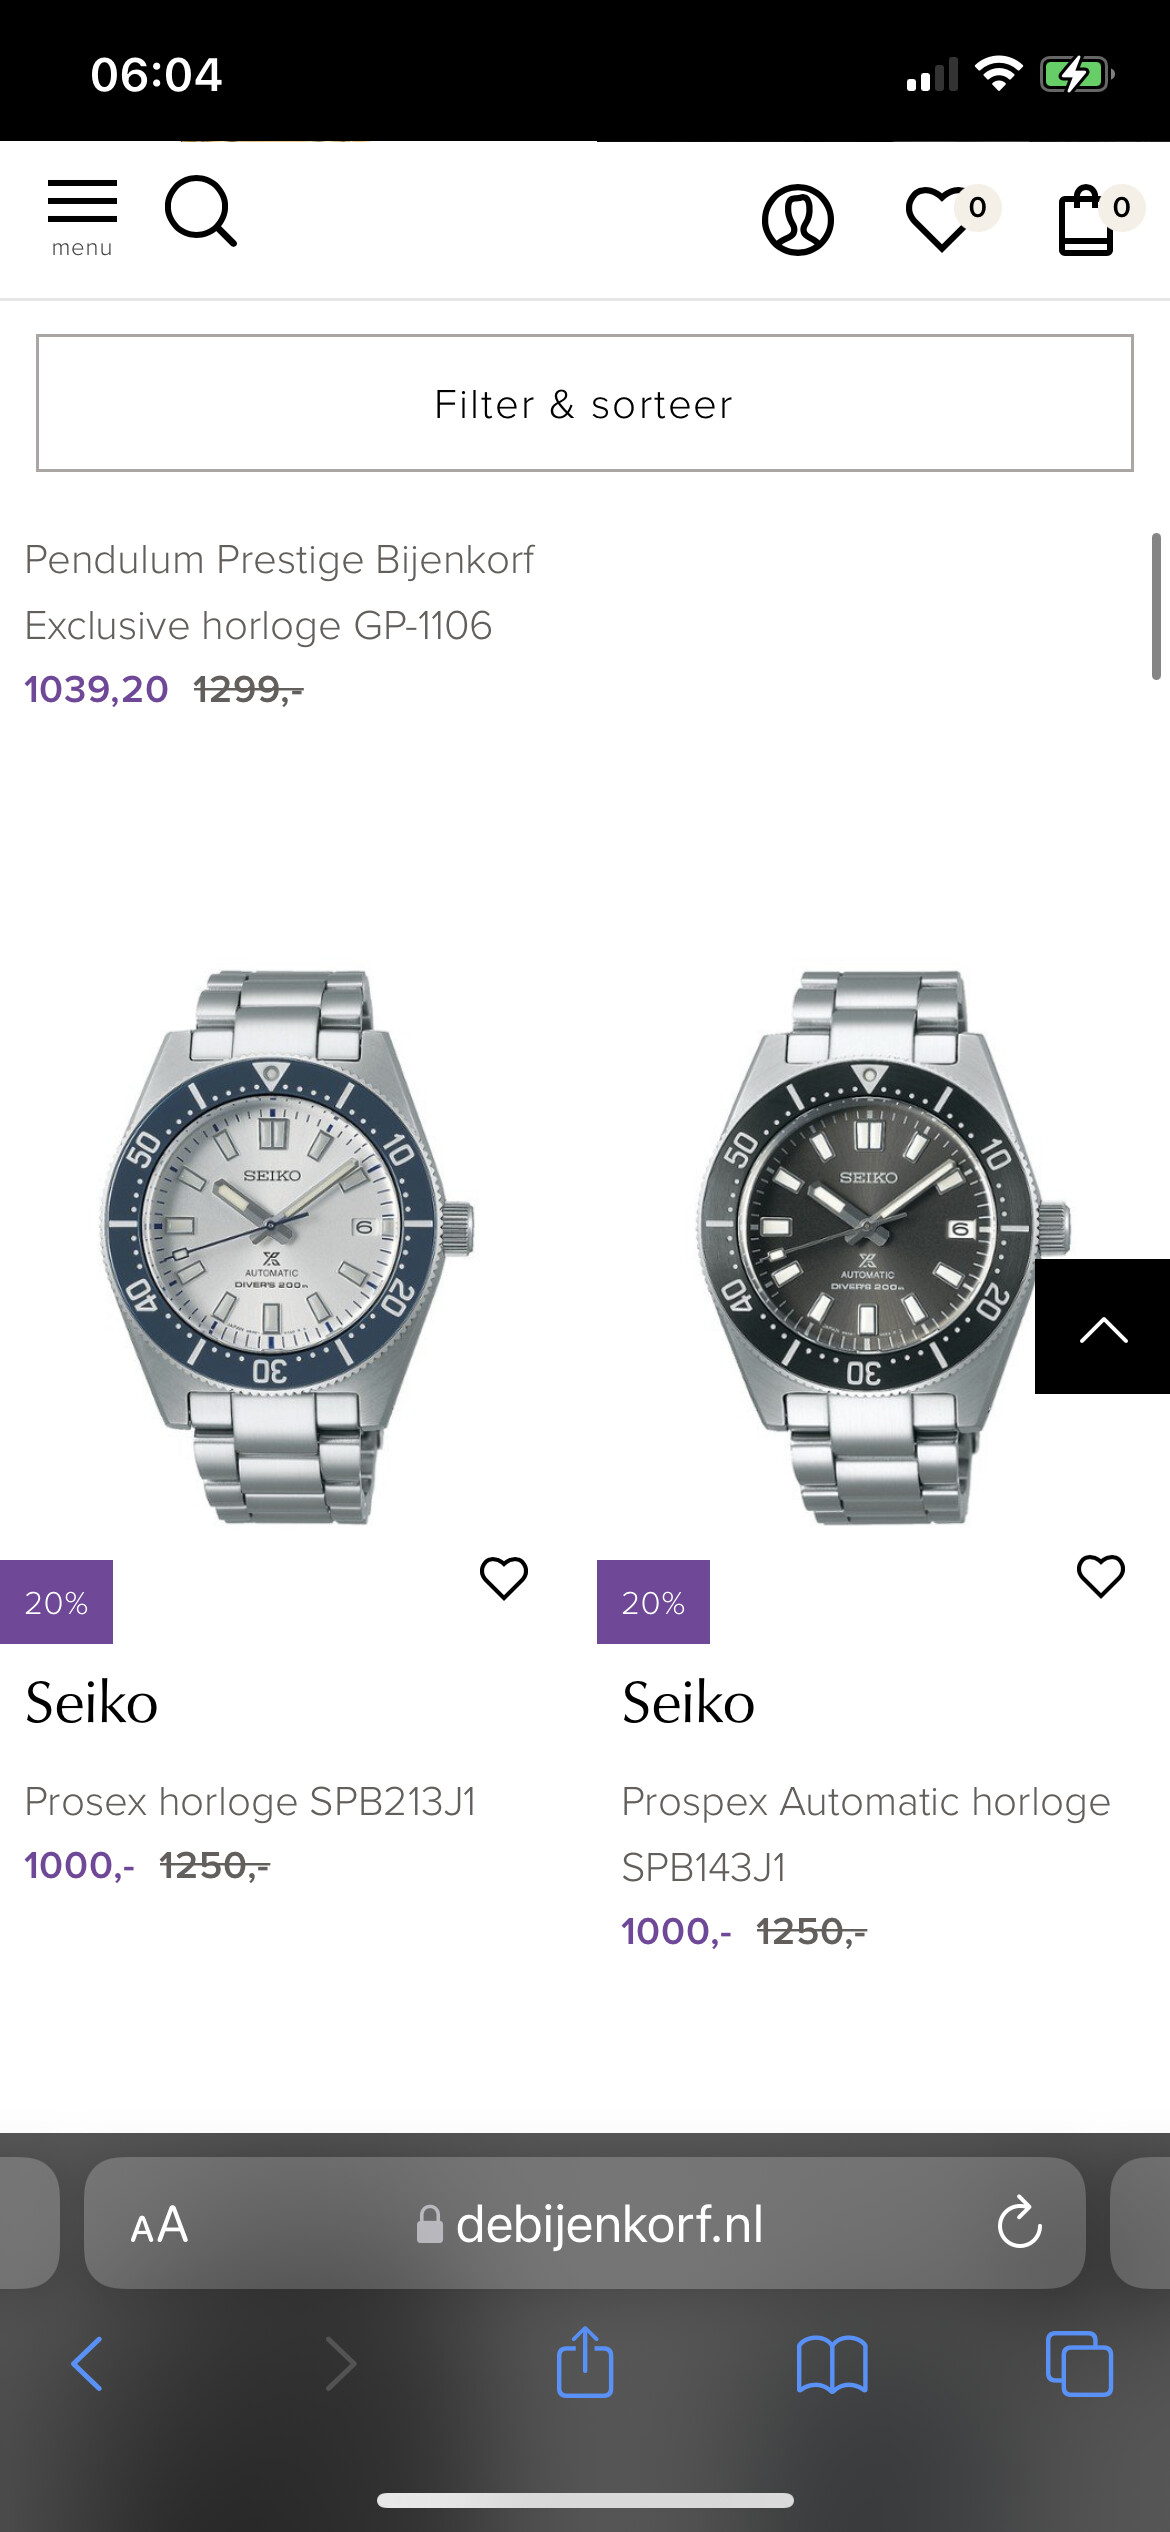Open the blue-bezel Seiko watch image

tap(285, 1246)
